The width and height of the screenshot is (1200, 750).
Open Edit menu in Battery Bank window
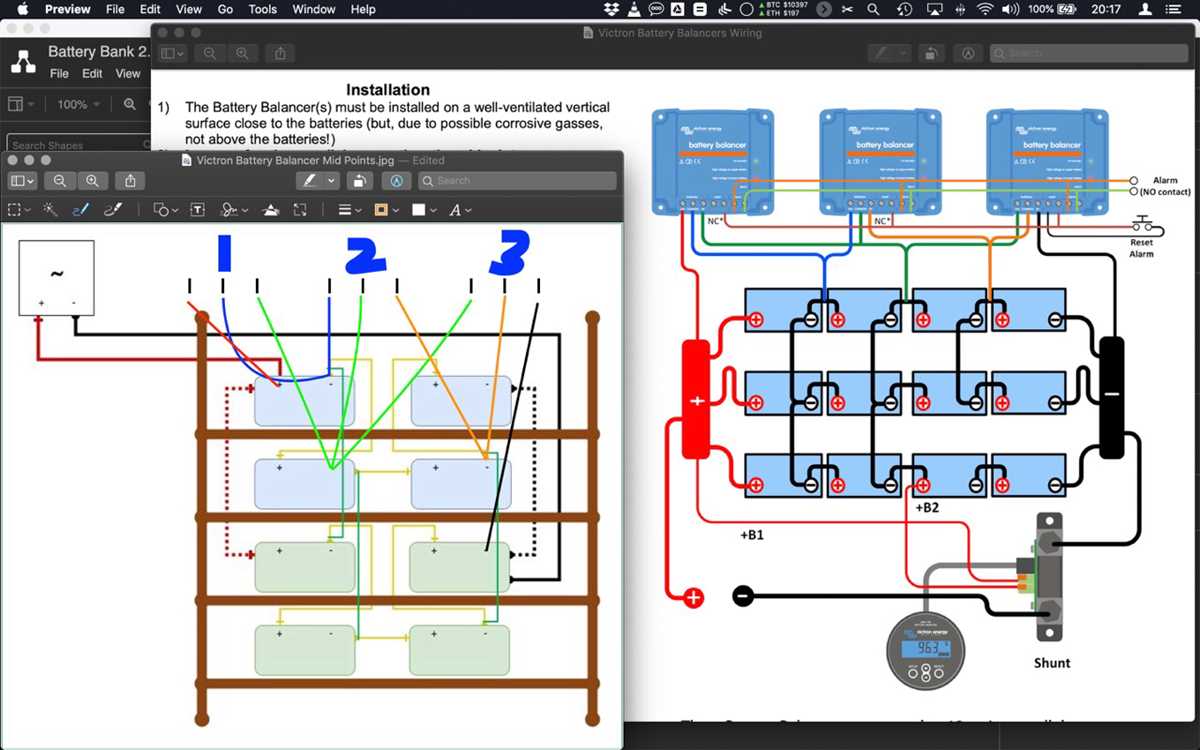click(x=92, y=73)
